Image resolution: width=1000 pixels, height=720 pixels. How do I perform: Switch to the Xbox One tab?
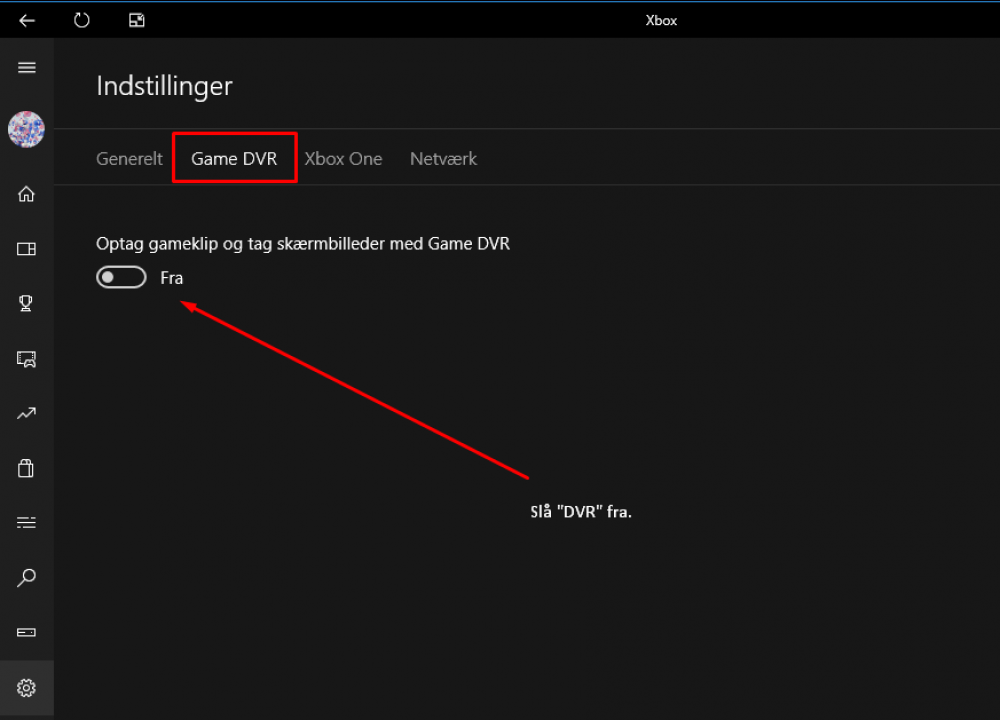coord(343,159)
